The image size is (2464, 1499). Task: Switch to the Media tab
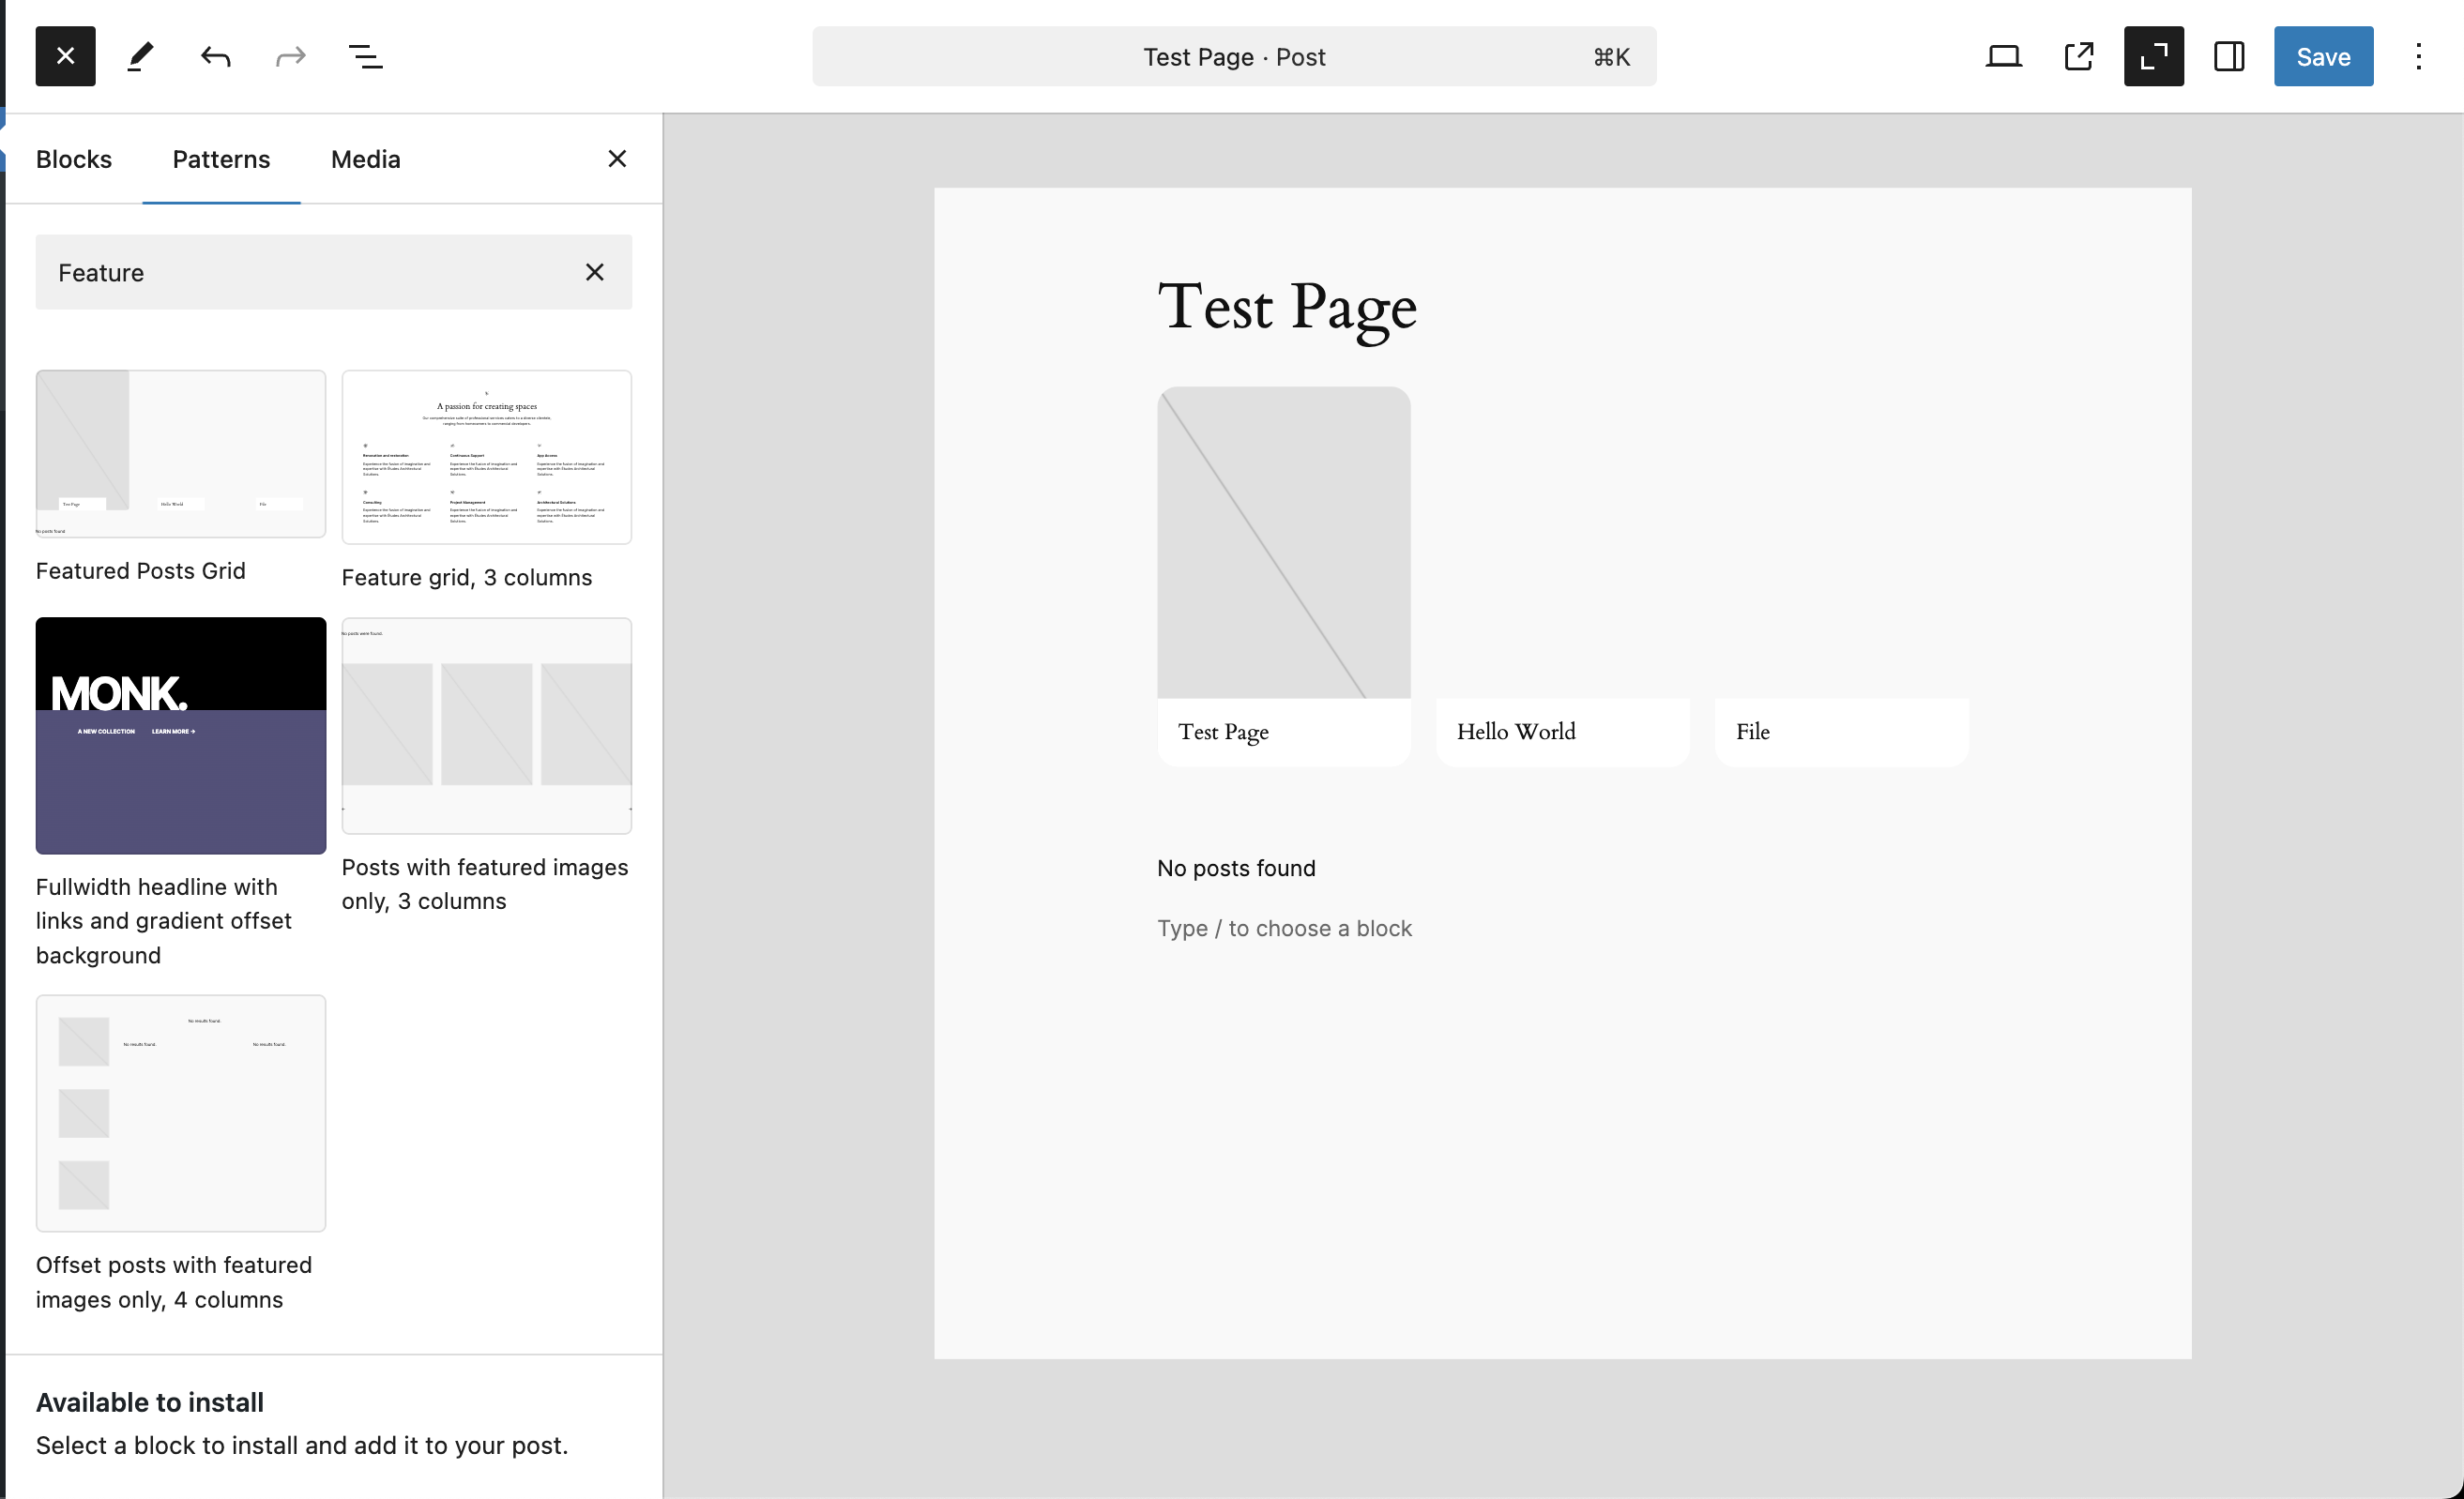tap(365, 159)
